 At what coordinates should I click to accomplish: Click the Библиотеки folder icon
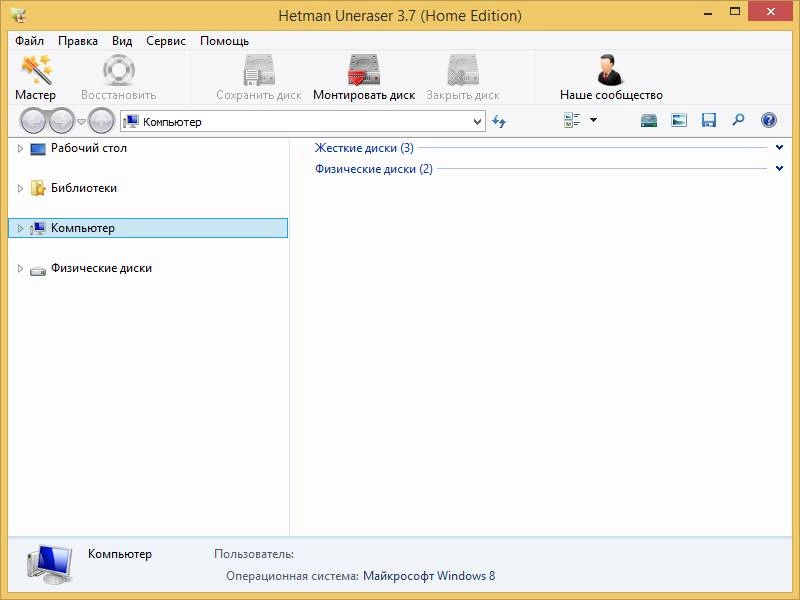point(38,188)
